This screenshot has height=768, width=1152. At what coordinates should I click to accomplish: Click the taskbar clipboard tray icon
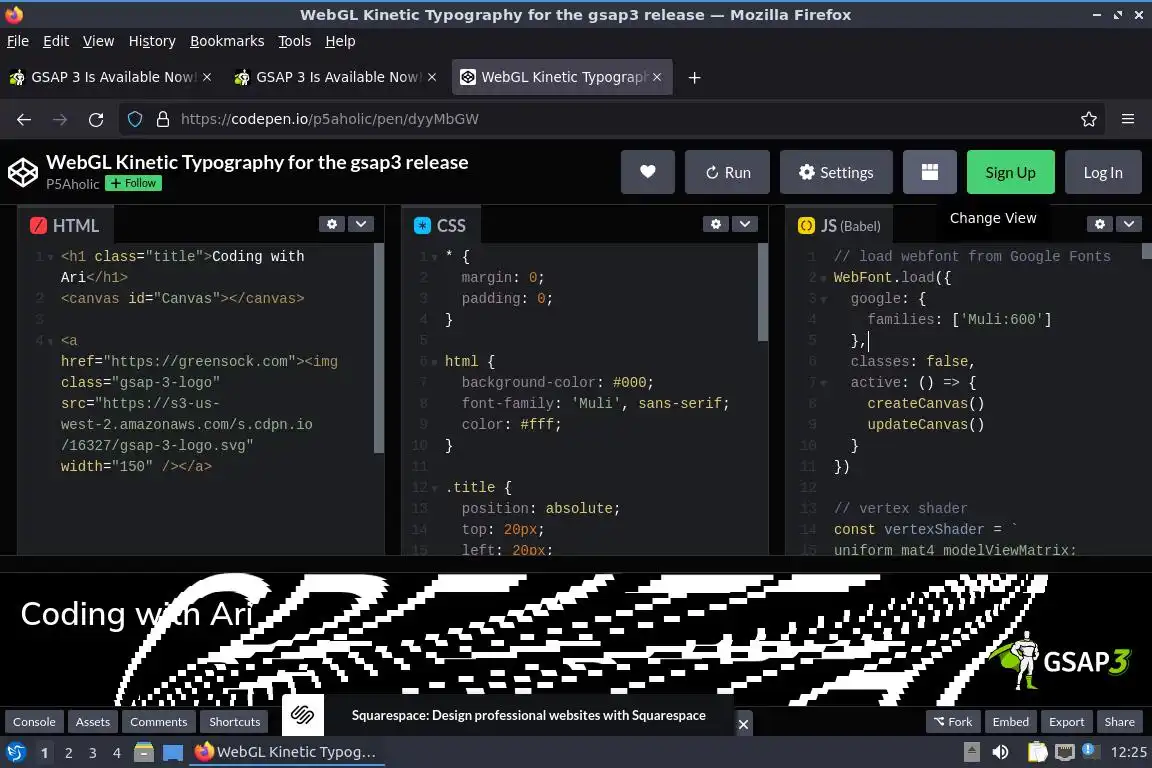click(x=1037, y=752)
